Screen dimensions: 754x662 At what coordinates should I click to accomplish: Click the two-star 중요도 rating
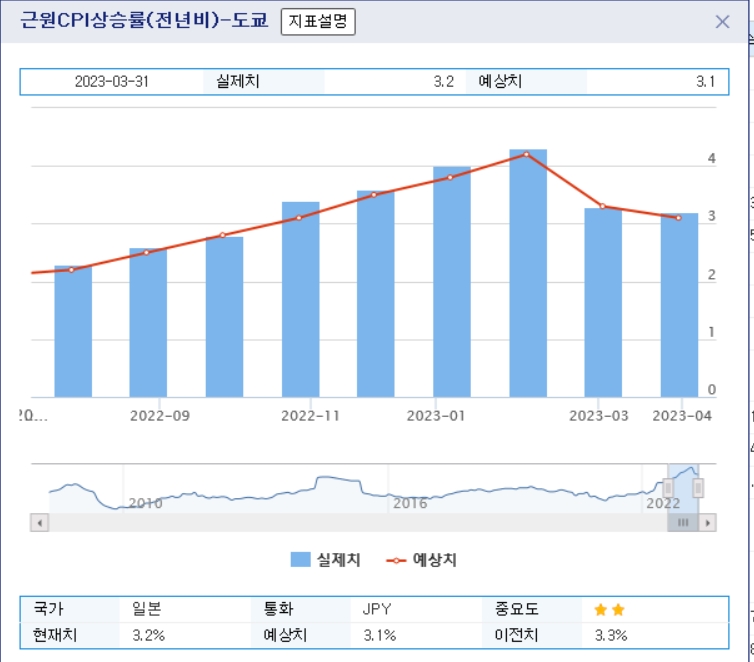click(x=609, y=610)
